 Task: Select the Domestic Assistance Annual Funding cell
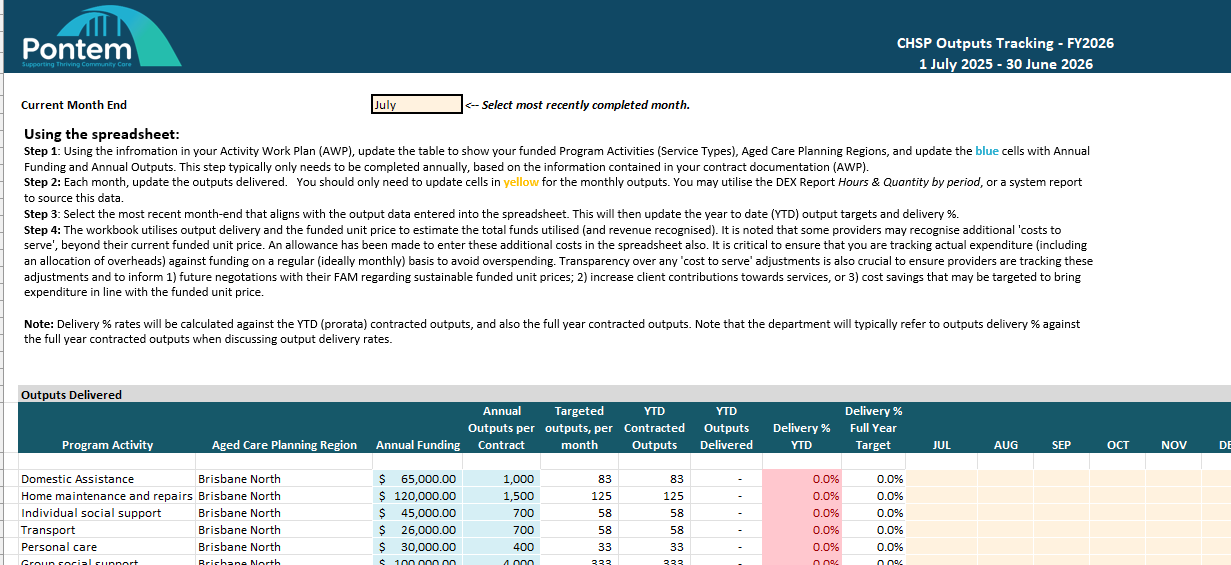click(418, 479)
